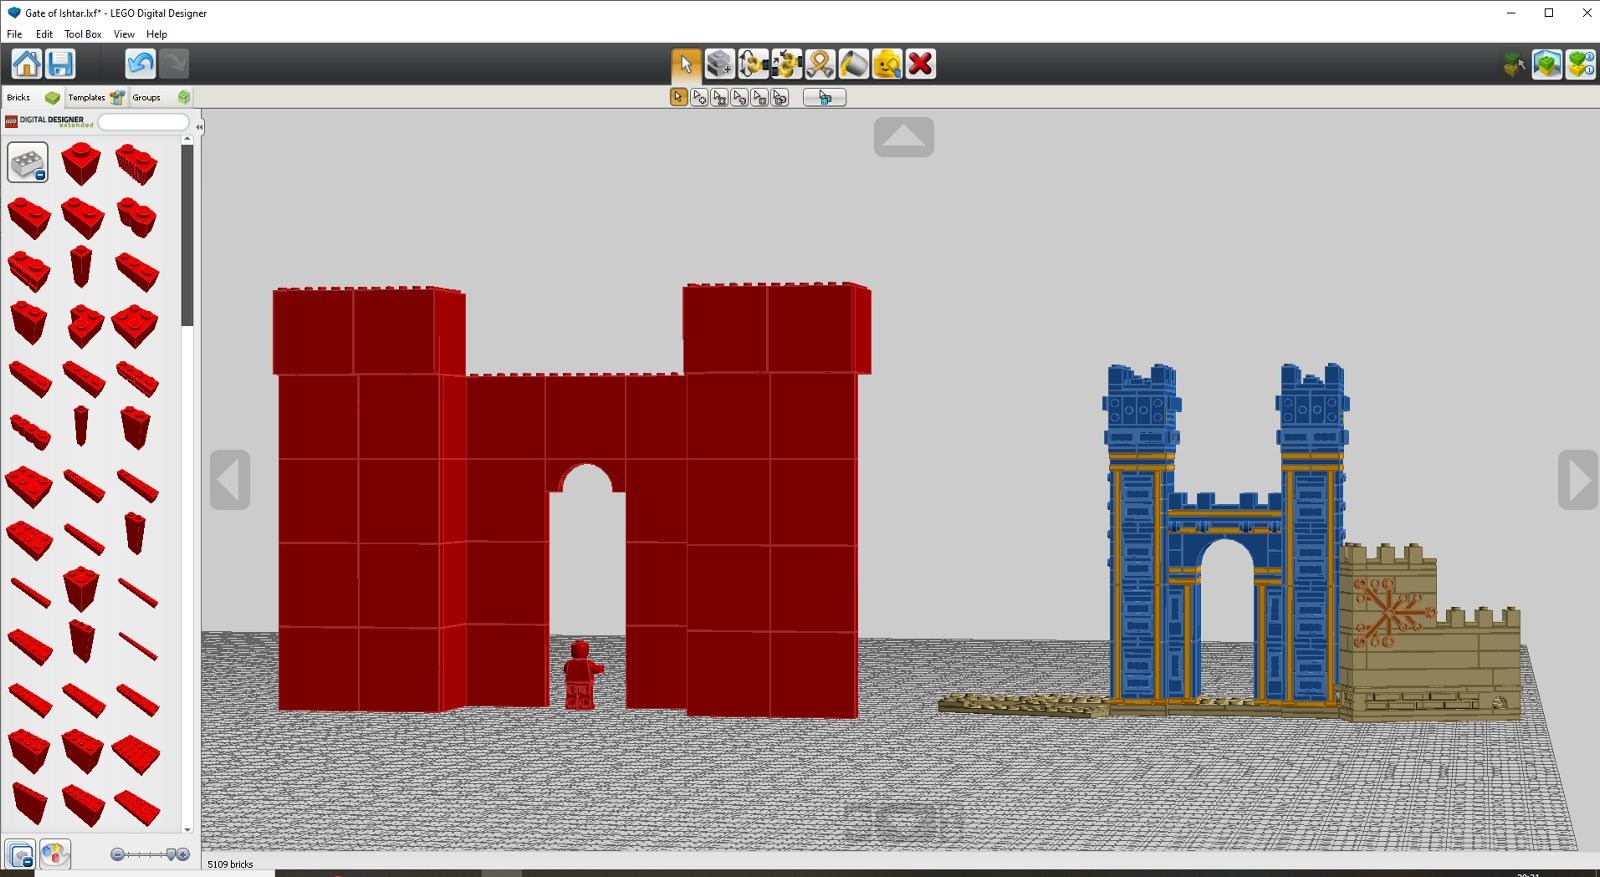Activate the Hinge tool
This screenshot has height=877, width=1600.
pos(753,64)
